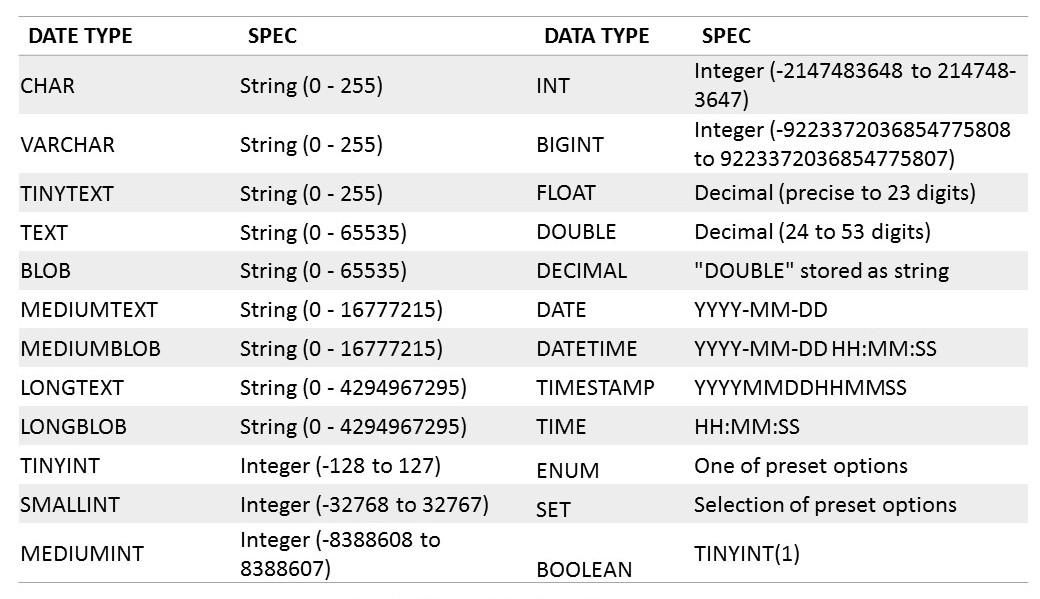Image resolution: width=1040 pixels, height=599 pixels.
Task: Click the LONGBLOB type label
Action: pyautogui.click(x=73, y=427)
